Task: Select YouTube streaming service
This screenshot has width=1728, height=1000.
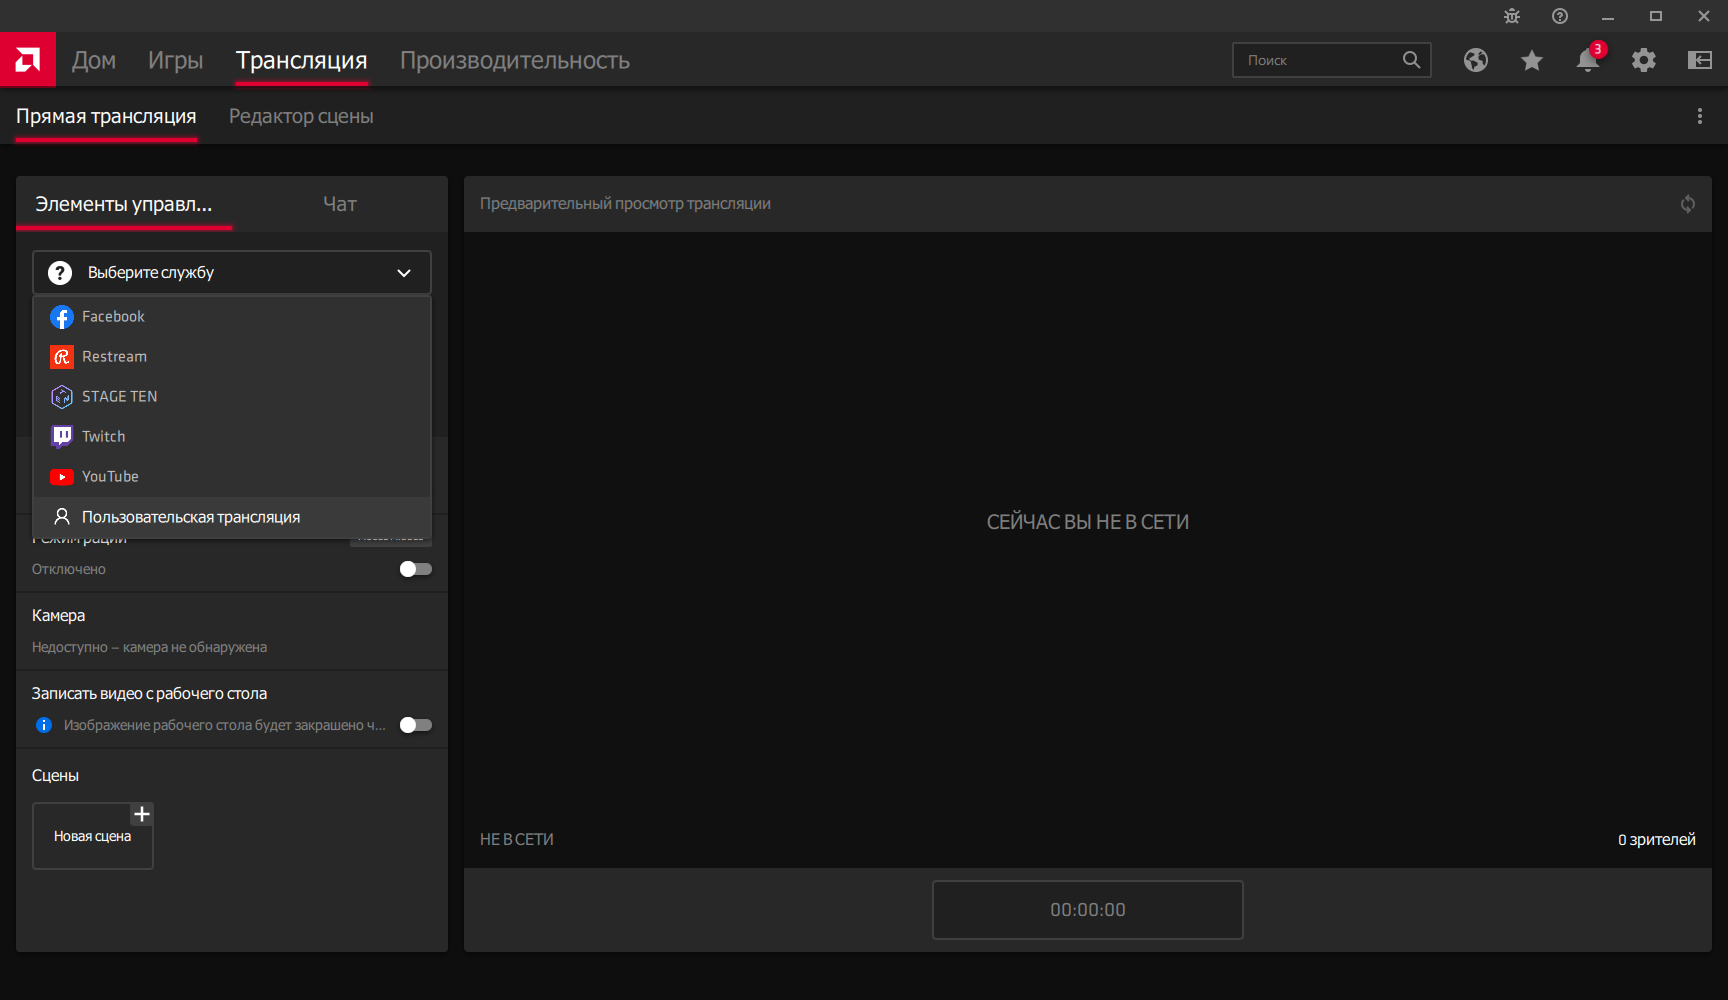Action: click(x=232, y=477)
